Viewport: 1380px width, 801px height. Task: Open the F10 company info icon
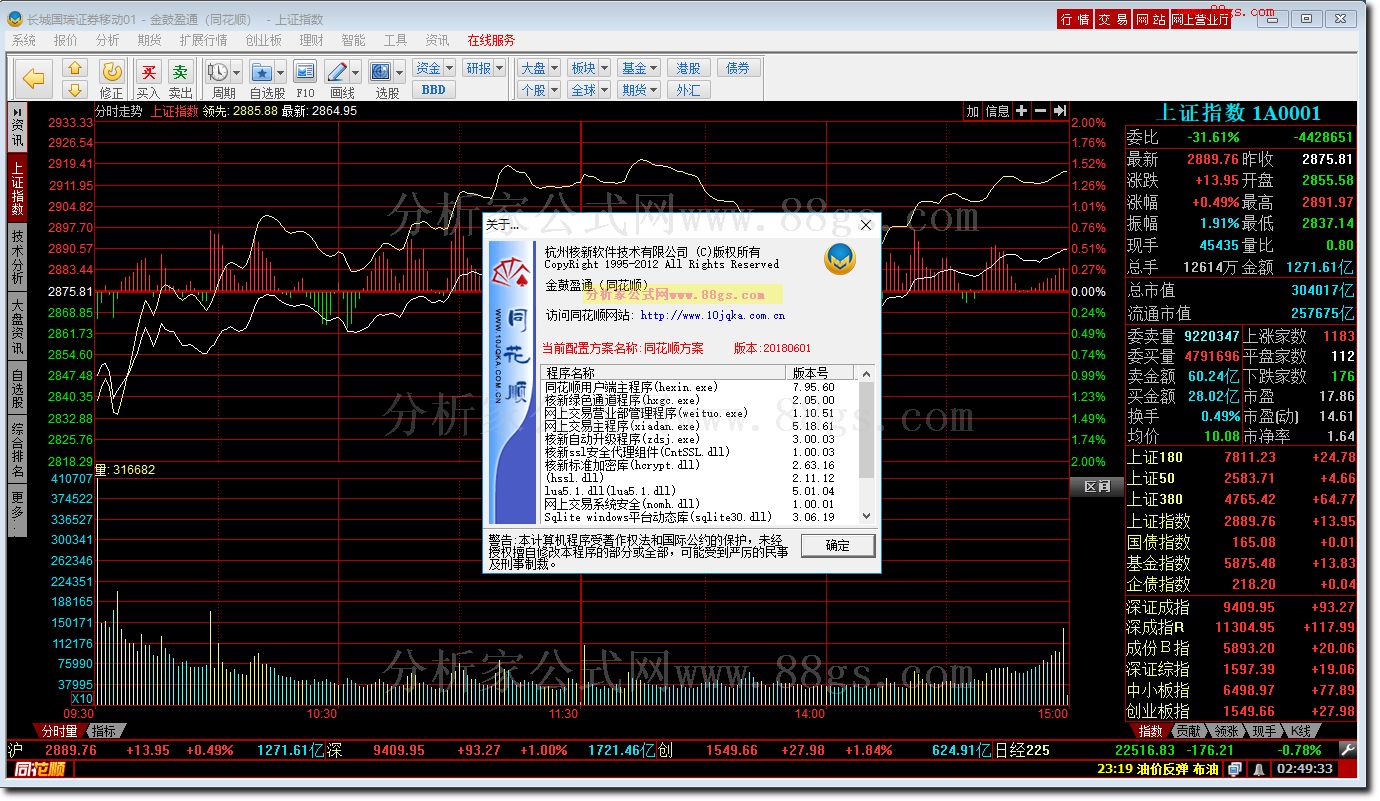coord(305,72)
